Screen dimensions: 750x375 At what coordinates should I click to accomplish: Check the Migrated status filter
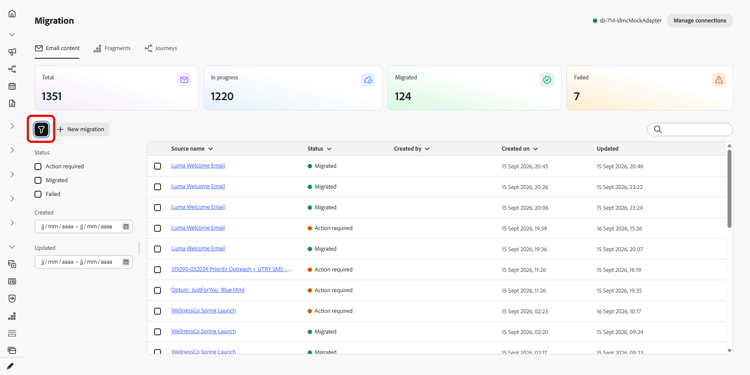coord(38,180)
